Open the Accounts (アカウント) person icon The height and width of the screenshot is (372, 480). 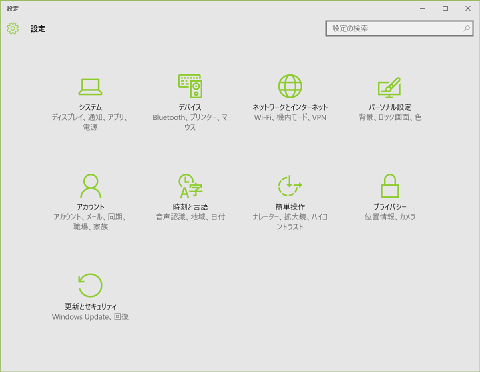[x=90, y=186]
